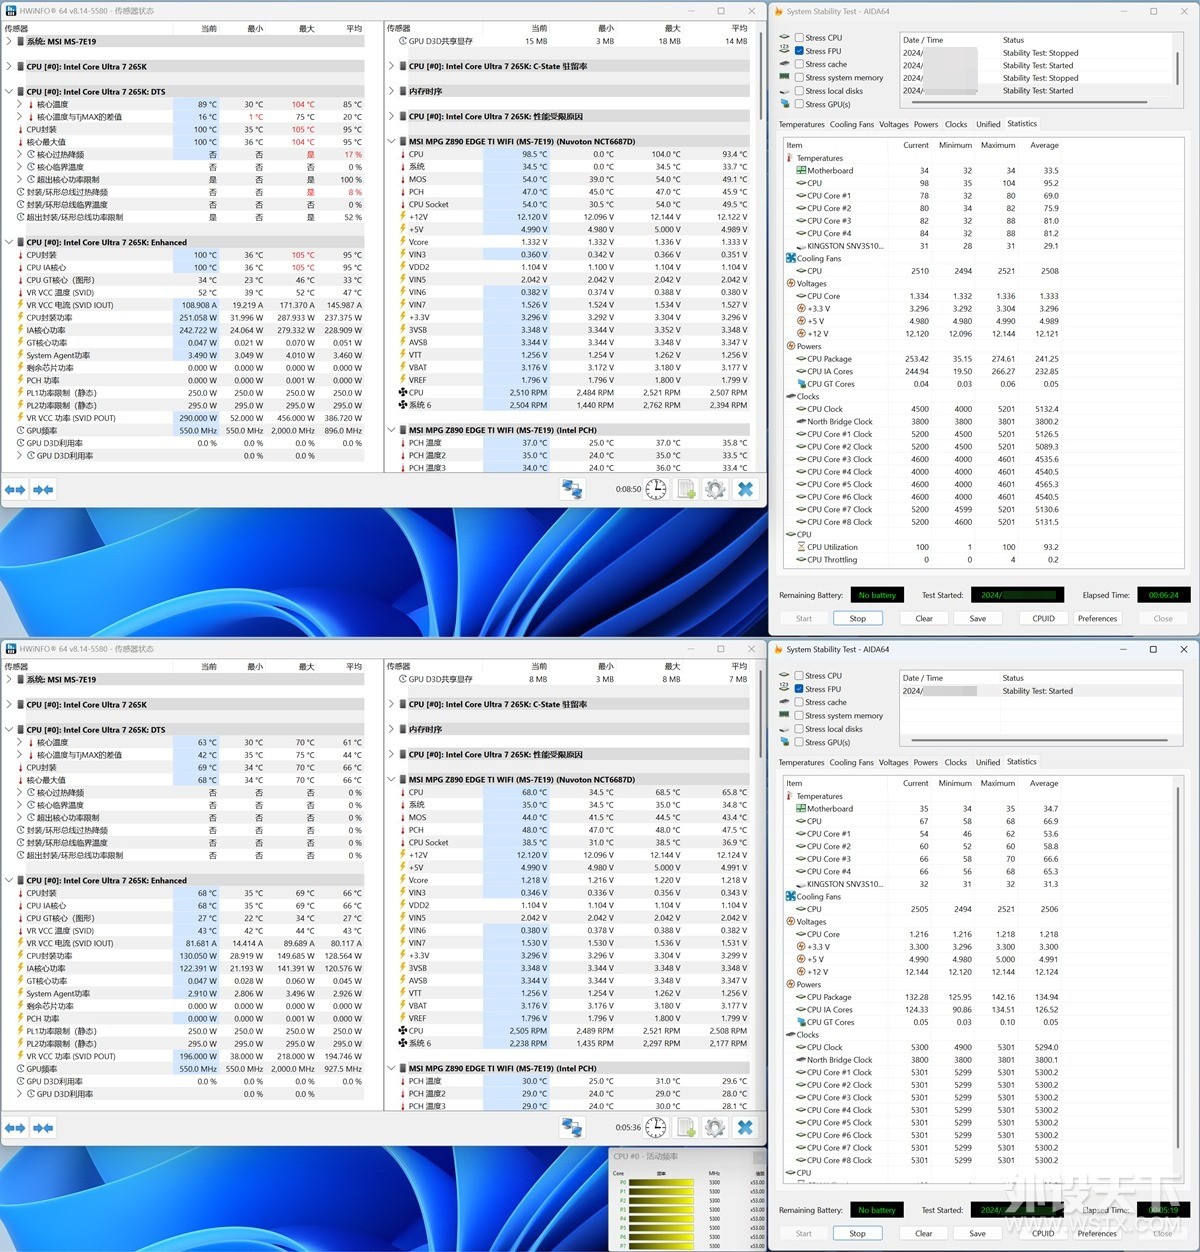Collapse Enhanced sensor group in upper HWiNFO
1200x1252 pixels.
pos(9,243)
